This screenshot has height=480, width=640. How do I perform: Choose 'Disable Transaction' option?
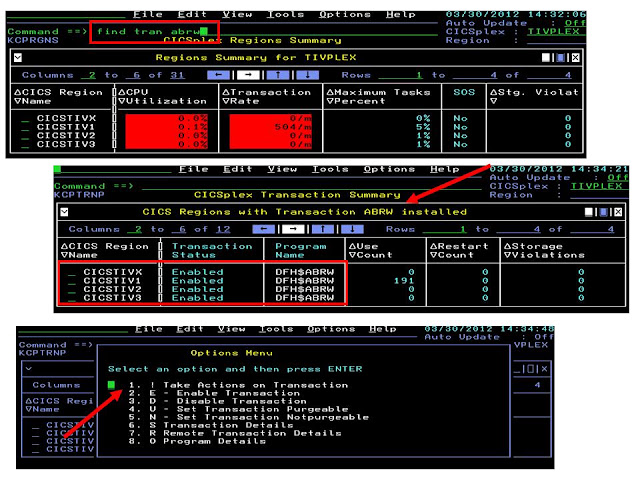(218, 401)
